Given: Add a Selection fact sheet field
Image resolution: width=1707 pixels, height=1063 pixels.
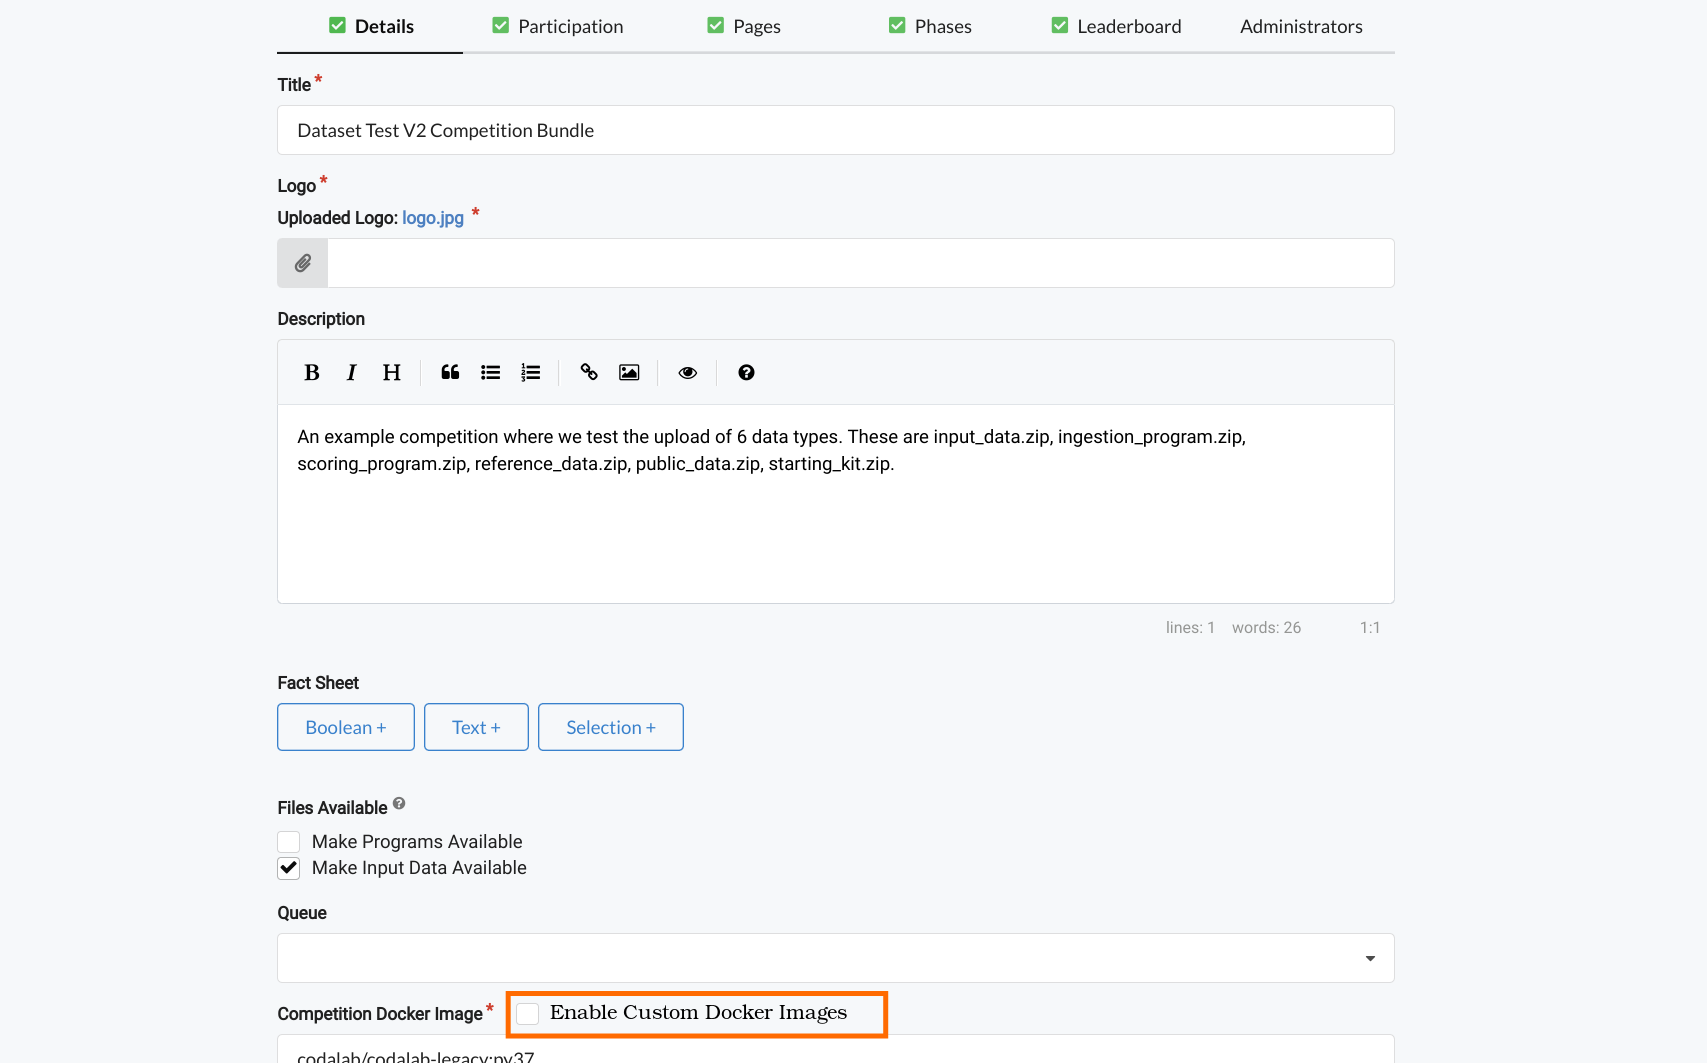Looking at the screenshot, I should click(x=610, y=727).
